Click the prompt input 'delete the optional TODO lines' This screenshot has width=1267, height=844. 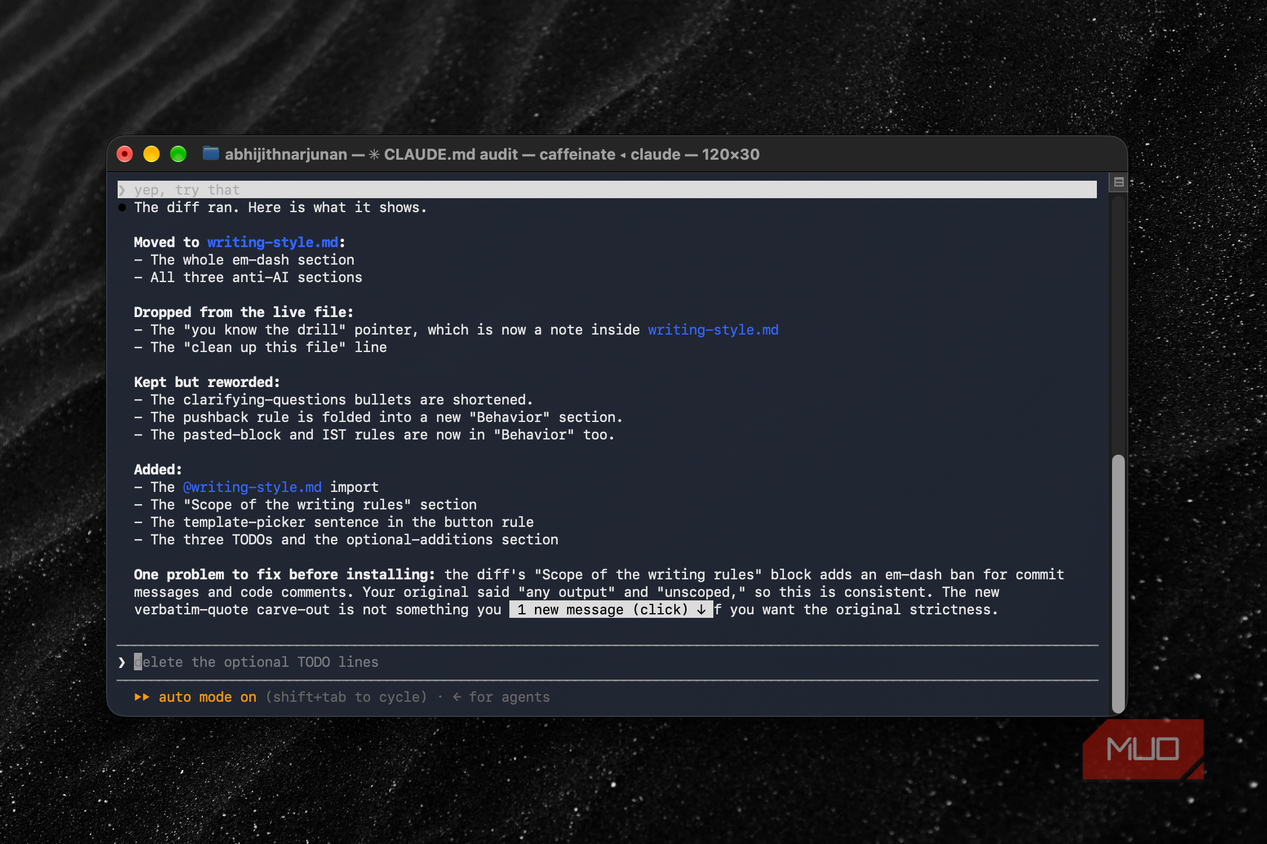point(607,662)
